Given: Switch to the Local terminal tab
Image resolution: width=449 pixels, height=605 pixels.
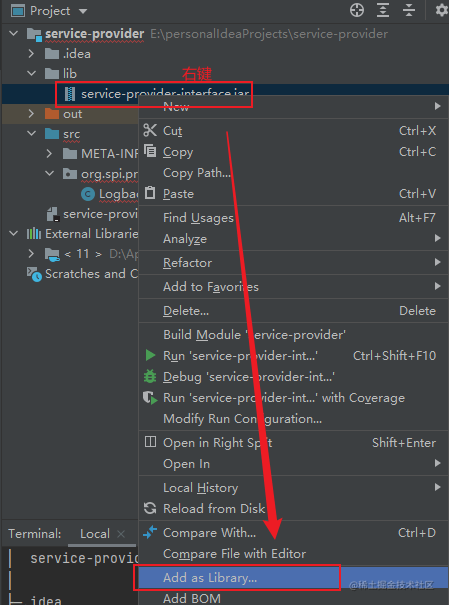Looking at the screenshot, I should [95, 534].
